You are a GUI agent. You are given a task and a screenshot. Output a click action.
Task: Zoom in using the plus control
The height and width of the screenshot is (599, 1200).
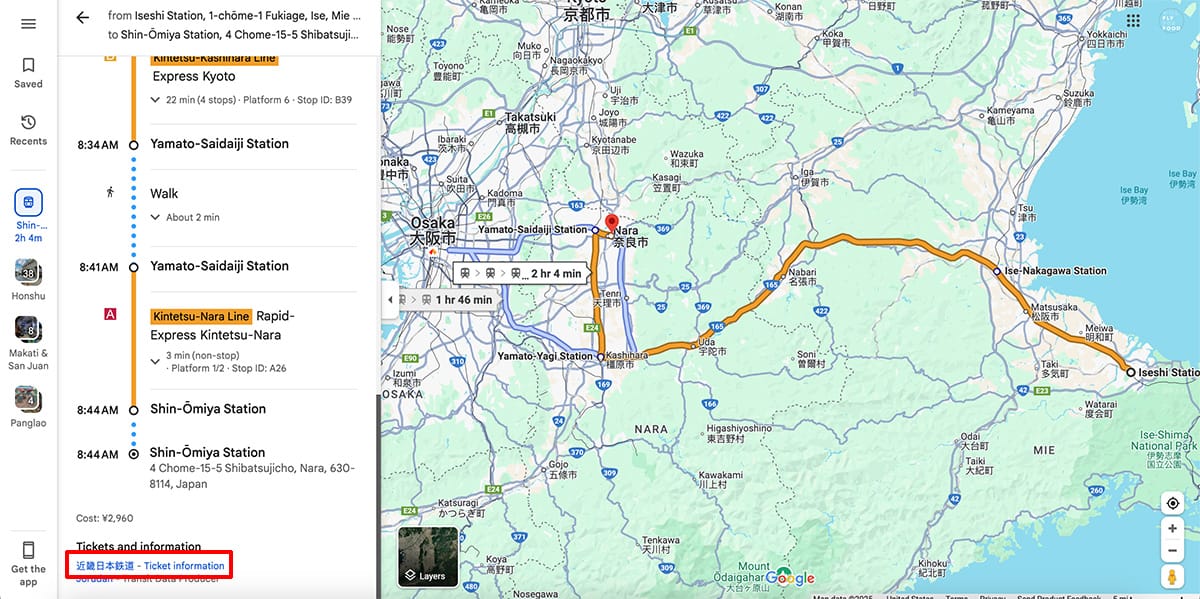[x=1172, y=527]
